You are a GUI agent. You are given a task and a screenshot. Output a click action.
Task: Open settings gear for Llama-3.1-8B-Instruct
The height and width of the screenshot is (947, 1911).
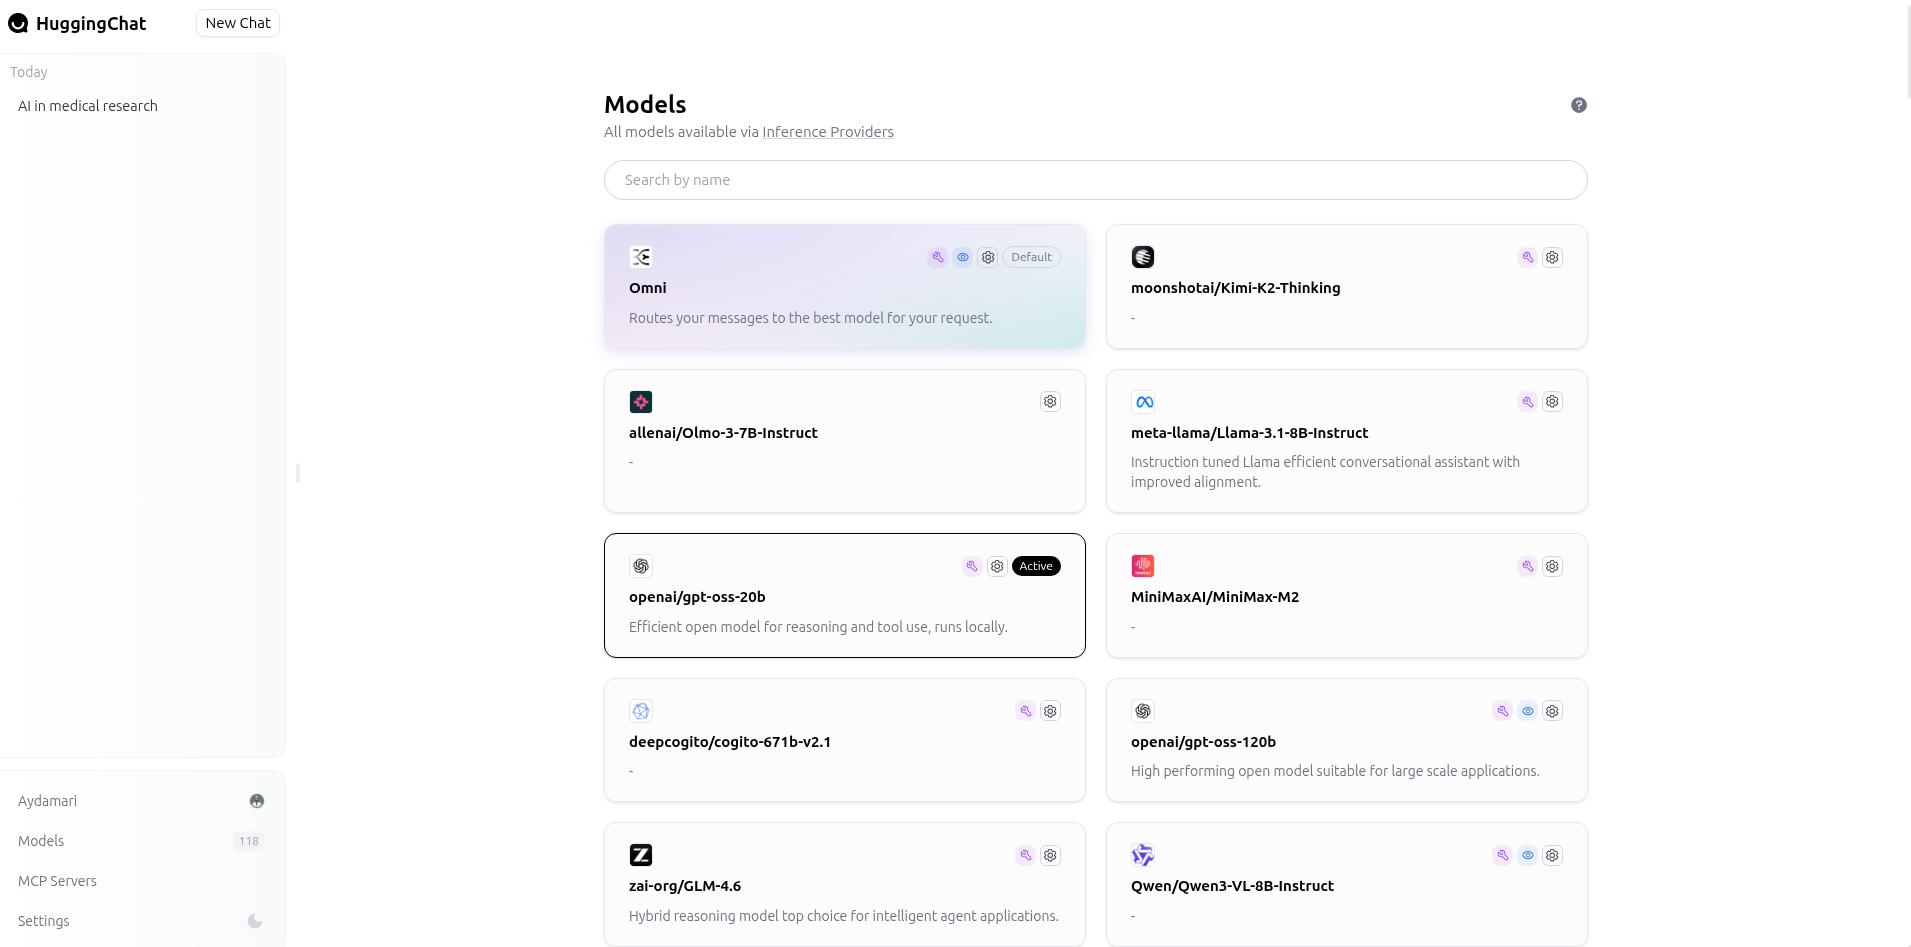(x=1552, y=402)
